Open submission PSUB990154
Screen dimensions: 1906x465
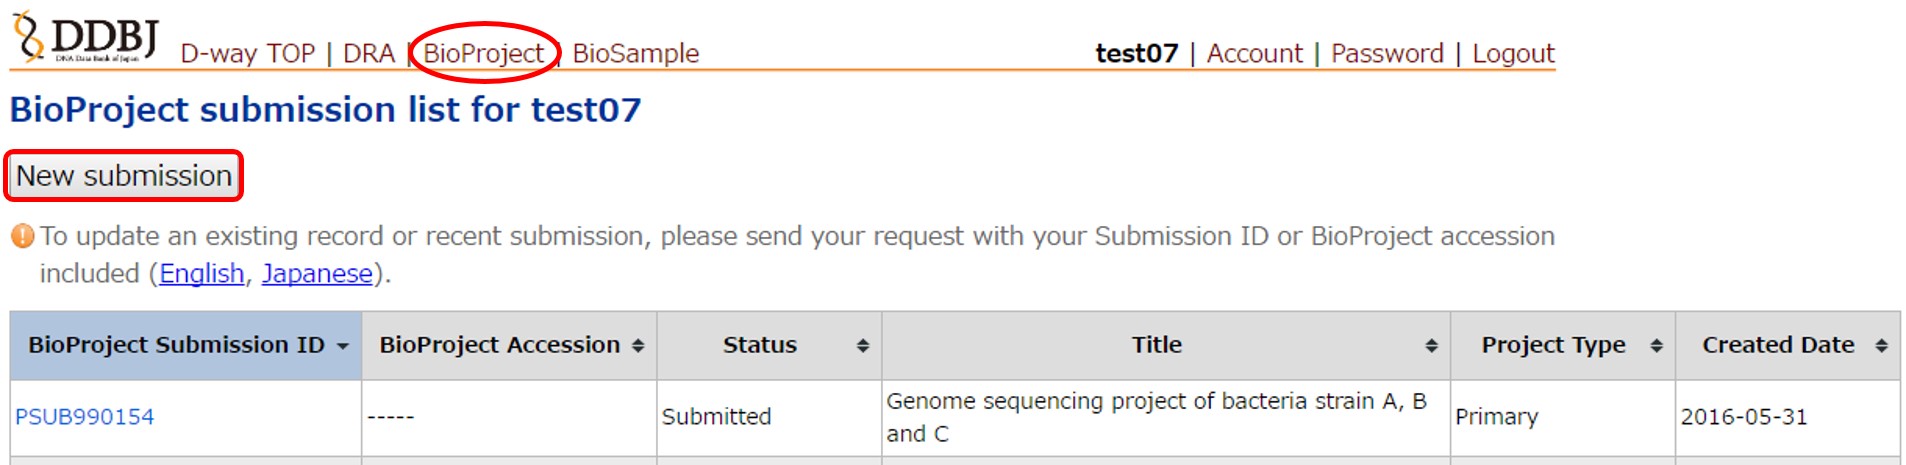pyautogui.click(x=85, y=417)
